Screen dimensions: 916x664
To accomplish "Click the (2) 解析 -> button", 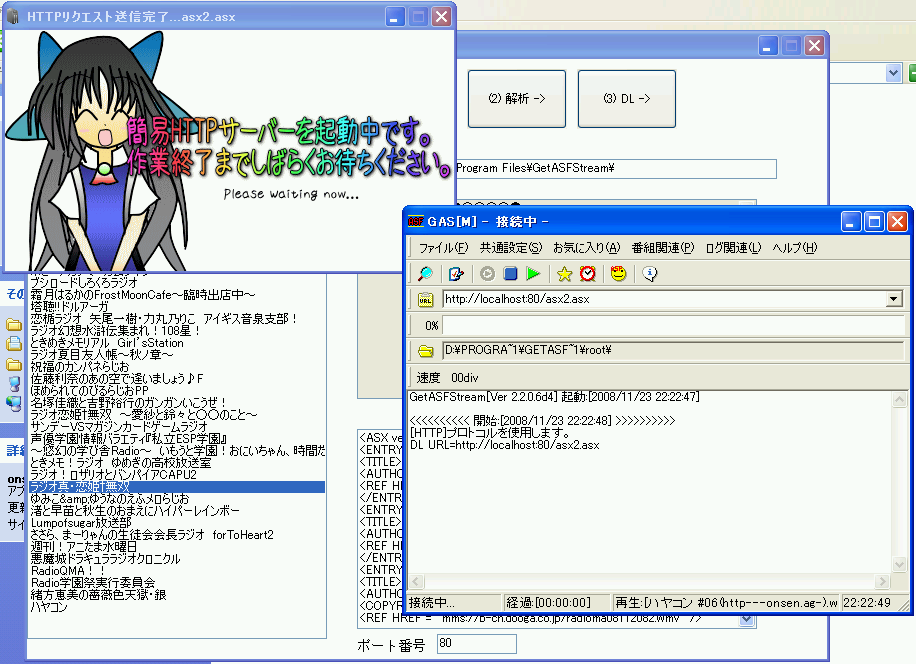I will pyautogui.click(x=516, y=99).
